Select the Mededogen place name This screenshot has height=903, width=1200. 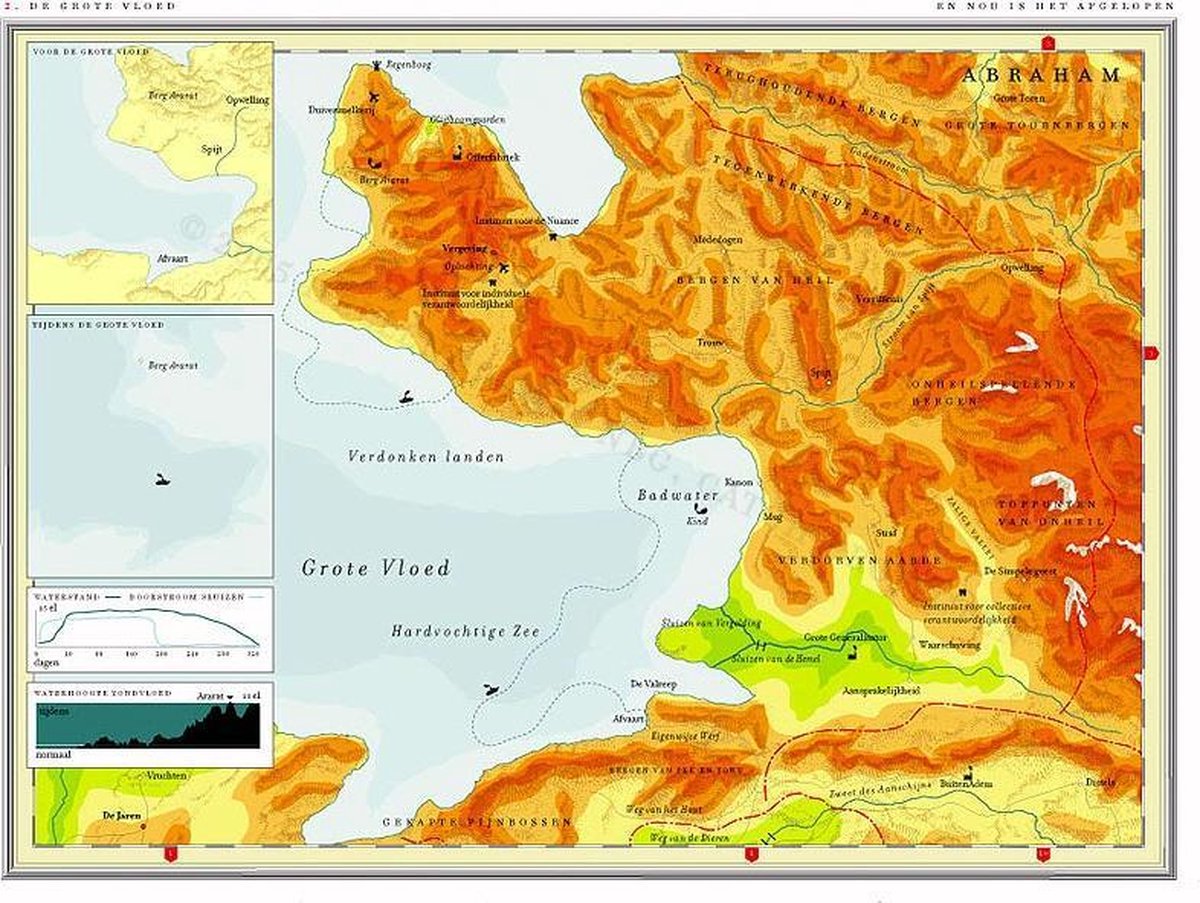(x=717, y=240)
